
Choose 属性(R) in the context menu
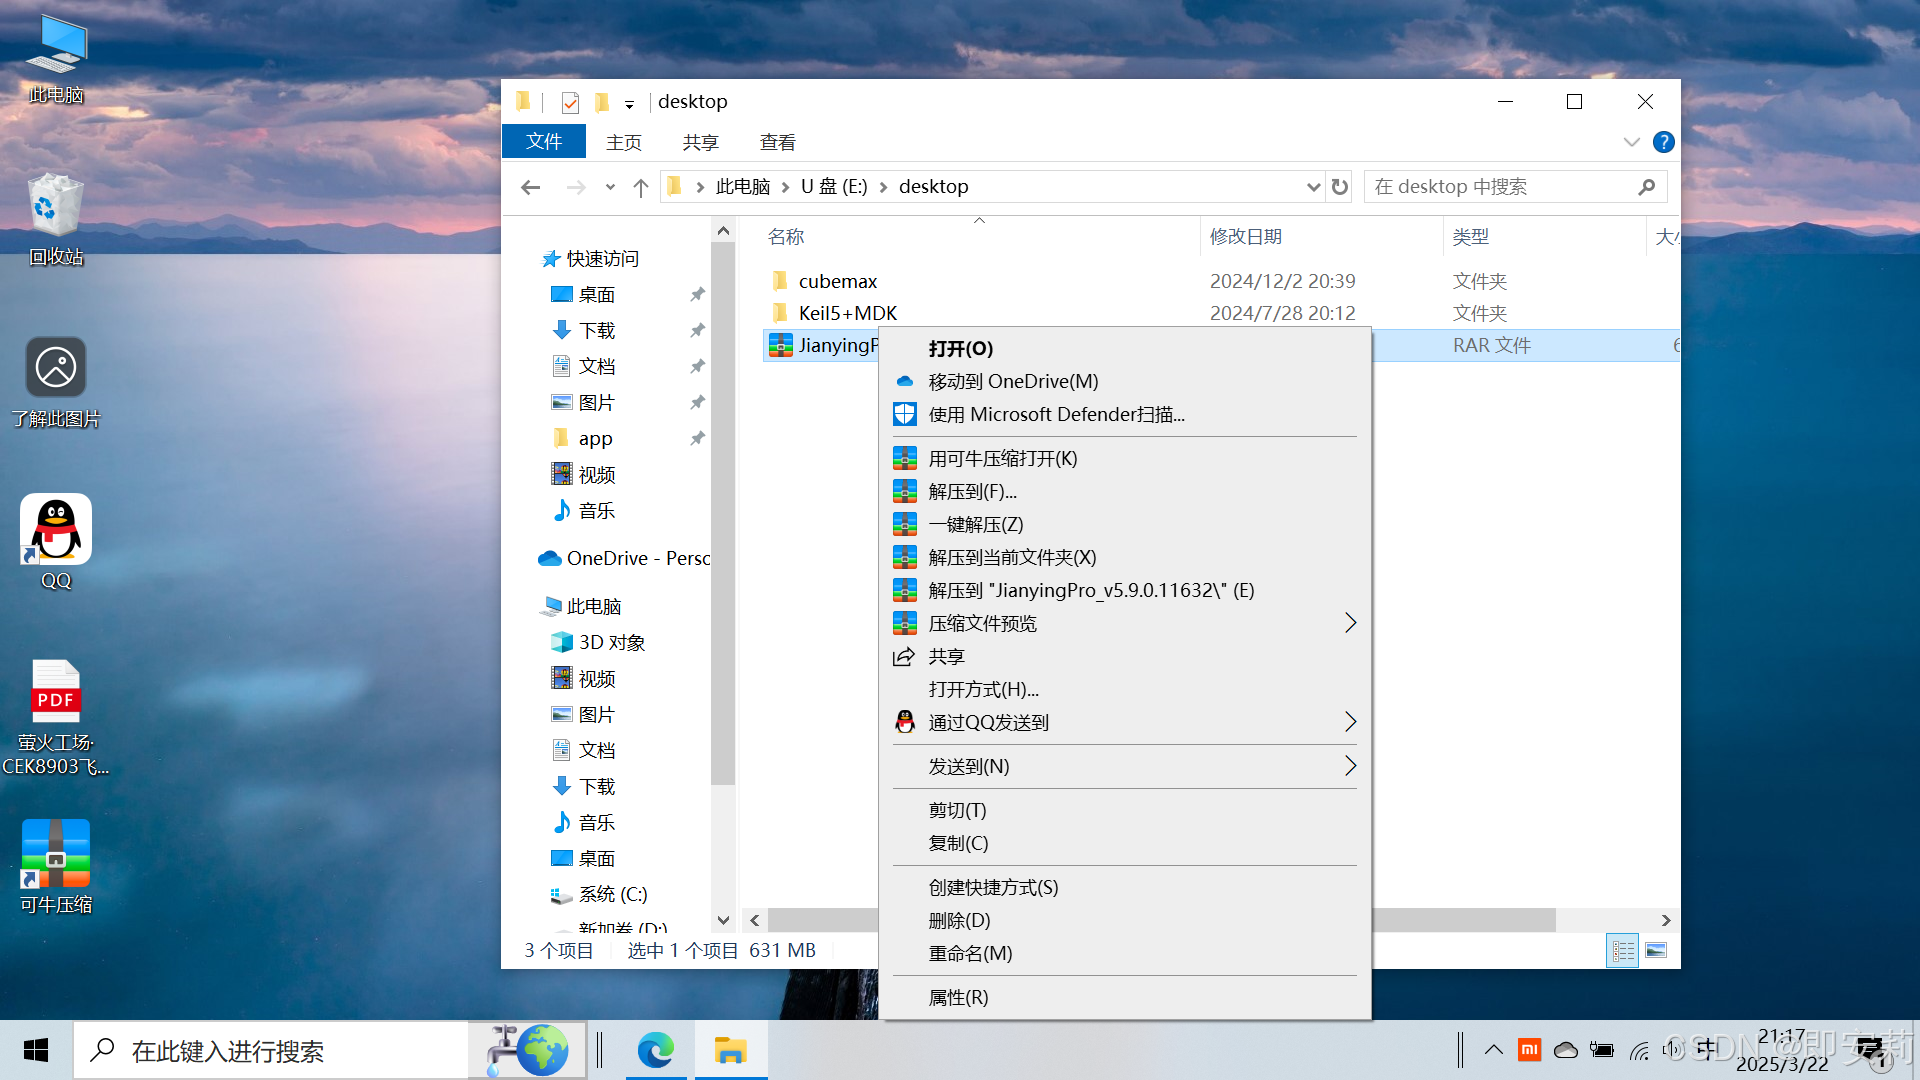click(958, 997)
